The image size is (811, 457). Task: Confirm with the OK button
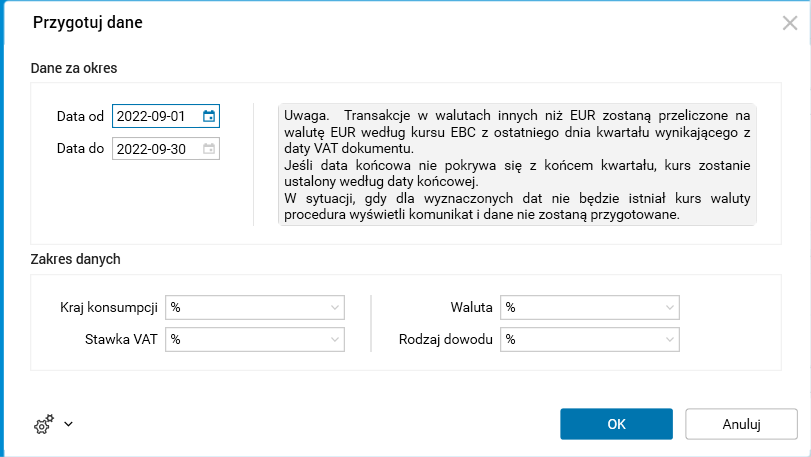tap(616, 424)
